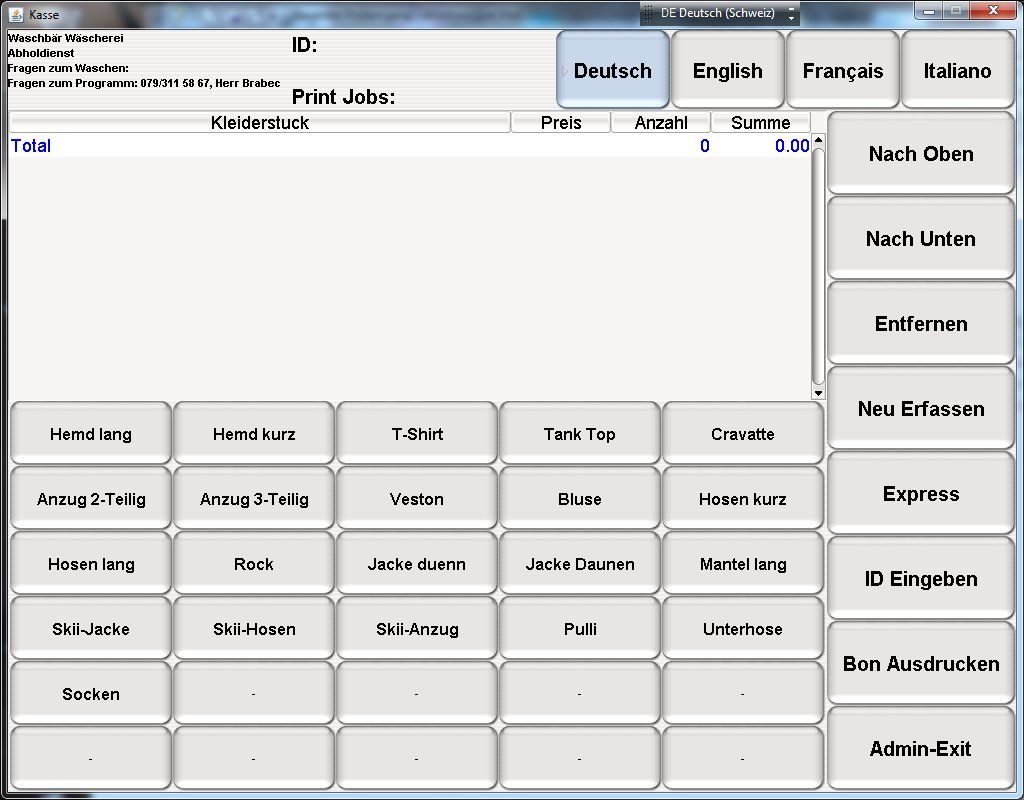Click the item list scrollbar track
The height and width of the screenshot is (800, 1024).
(818, 266)
